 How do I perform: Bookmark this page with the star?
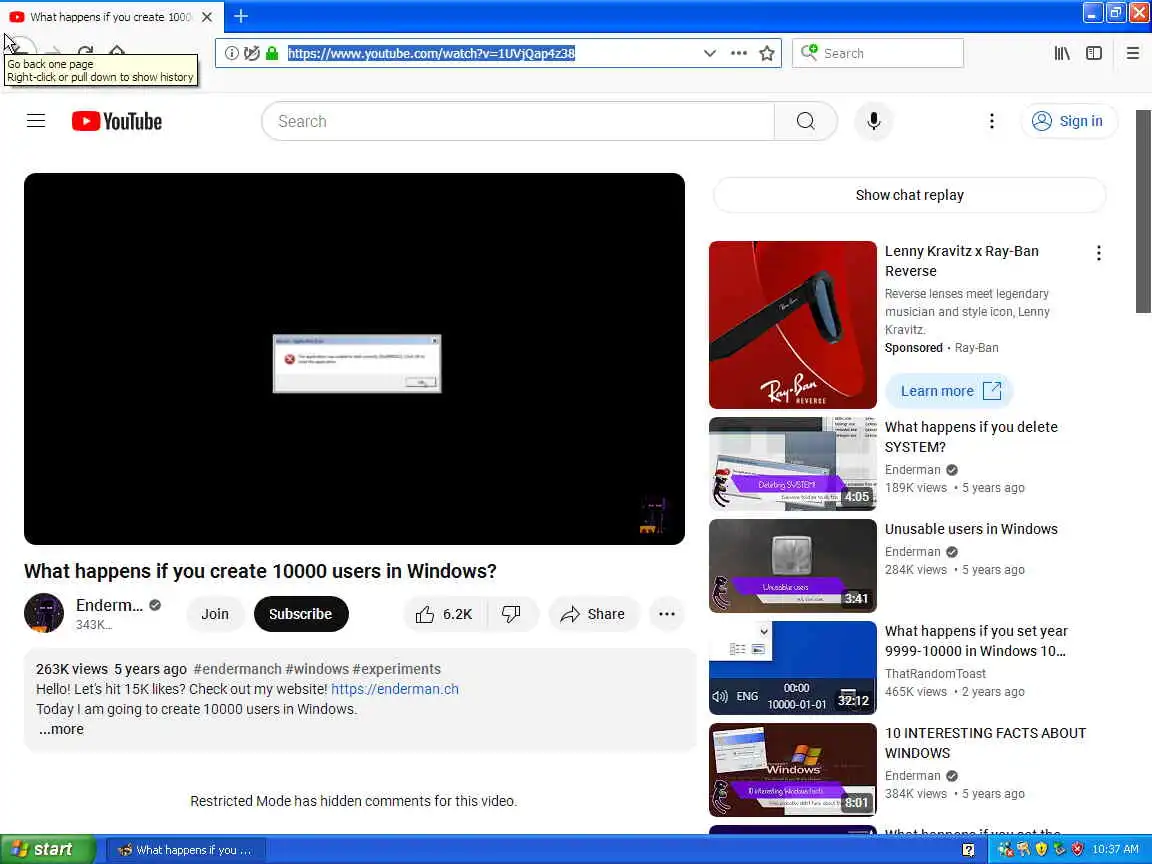(x=767, y=53)
